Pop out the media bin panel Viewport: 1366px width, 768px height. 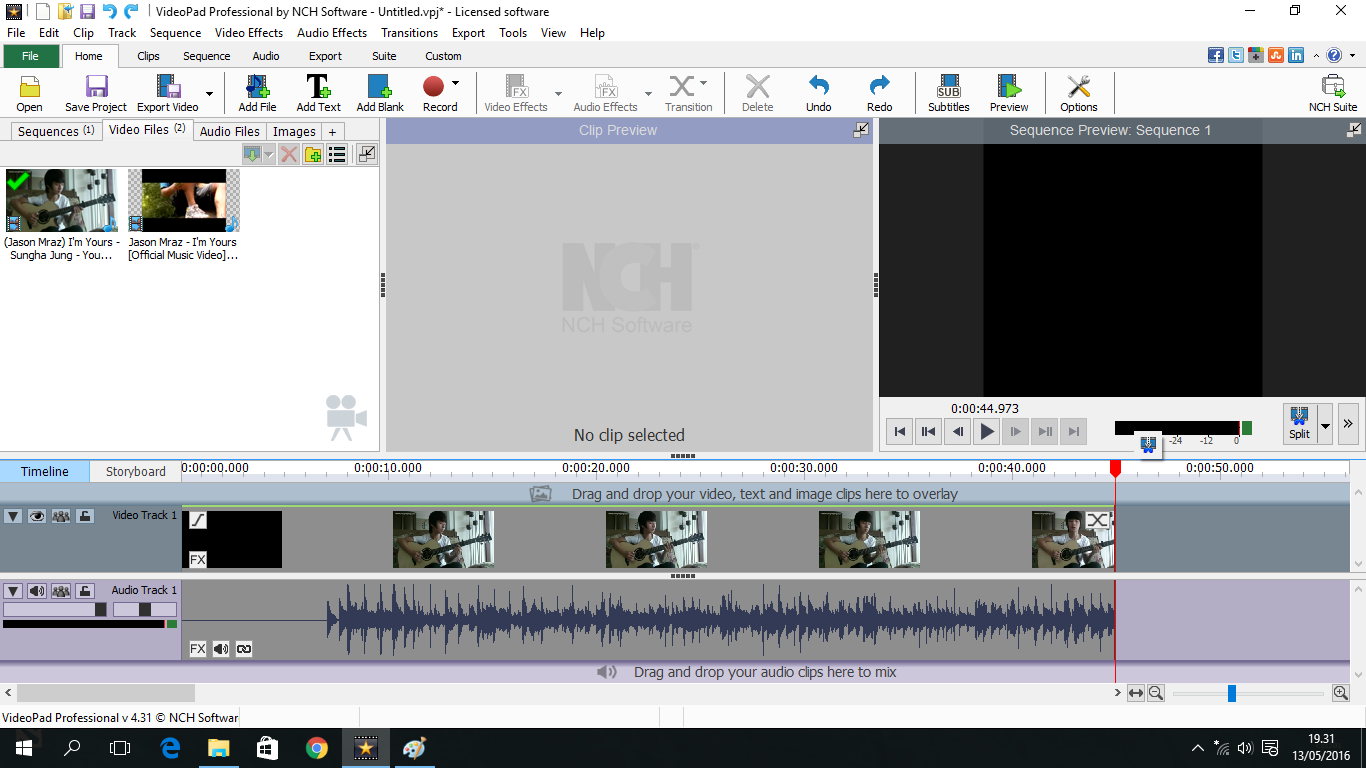pos(366,154)
